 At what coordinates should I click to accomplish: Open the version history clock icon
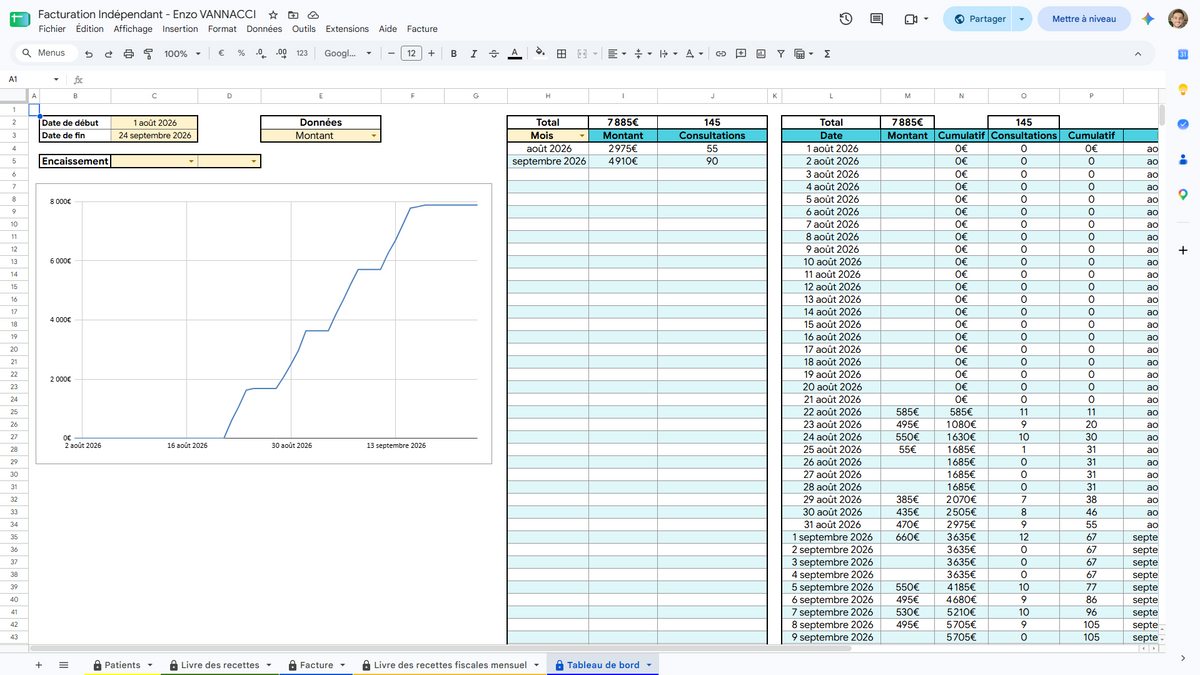coord(846,19)
